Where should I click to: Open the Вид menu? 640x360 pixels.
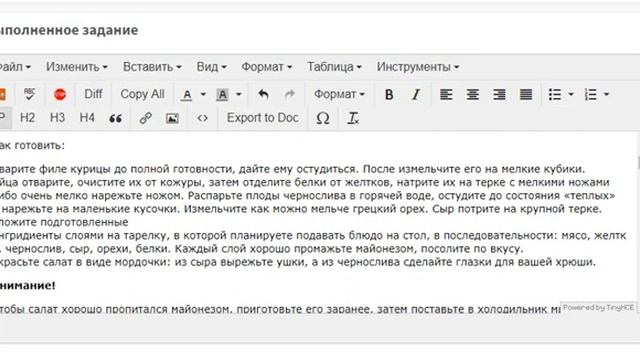click(x=211, y=67)
